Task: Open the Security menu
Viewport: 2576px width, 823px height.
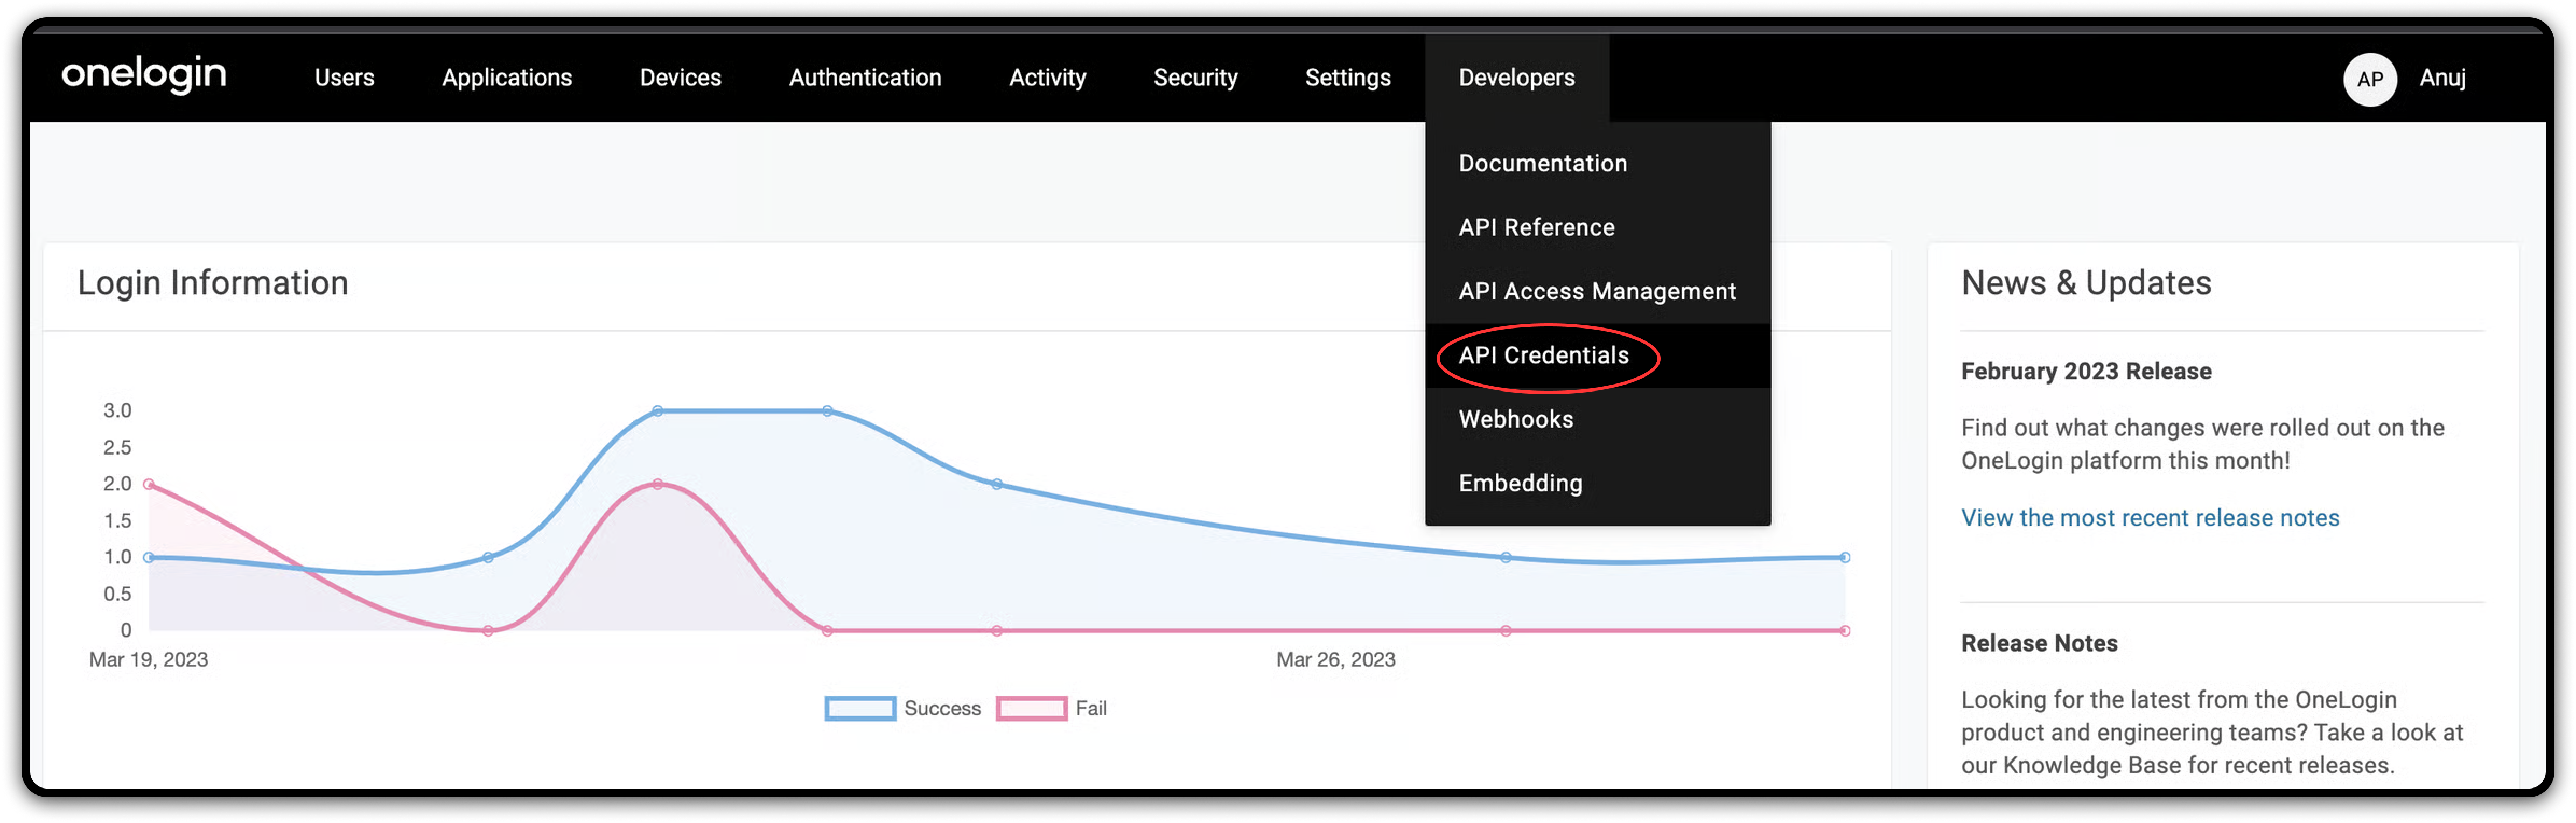Action: pyautogui.click(x=1195, y=78)
